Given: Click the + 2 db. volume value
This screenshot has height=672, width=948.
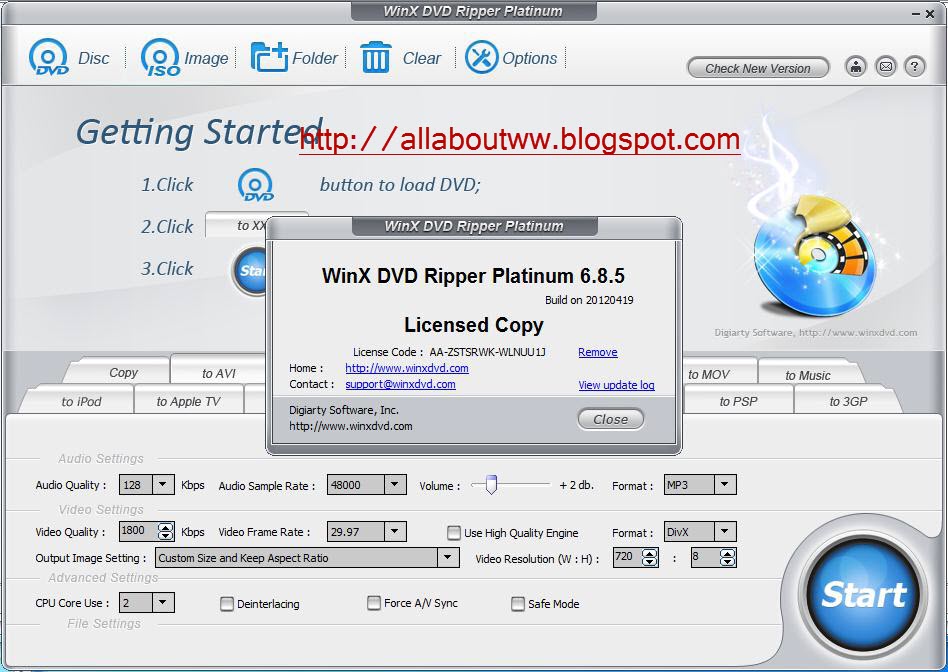Looking at the screenshot, I should pyautogui.click(x=576, y=485).
